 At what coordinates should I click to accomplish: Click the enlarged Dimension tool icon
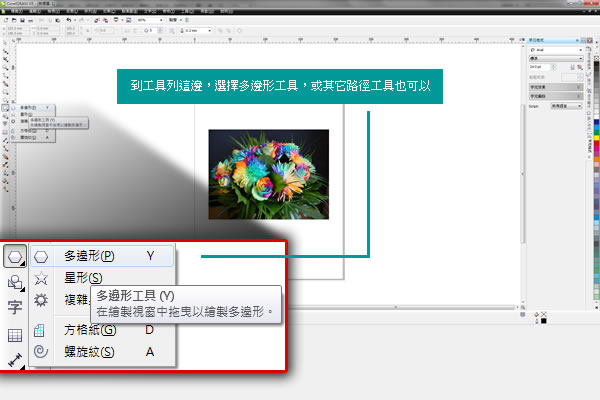tap(15, 360)
